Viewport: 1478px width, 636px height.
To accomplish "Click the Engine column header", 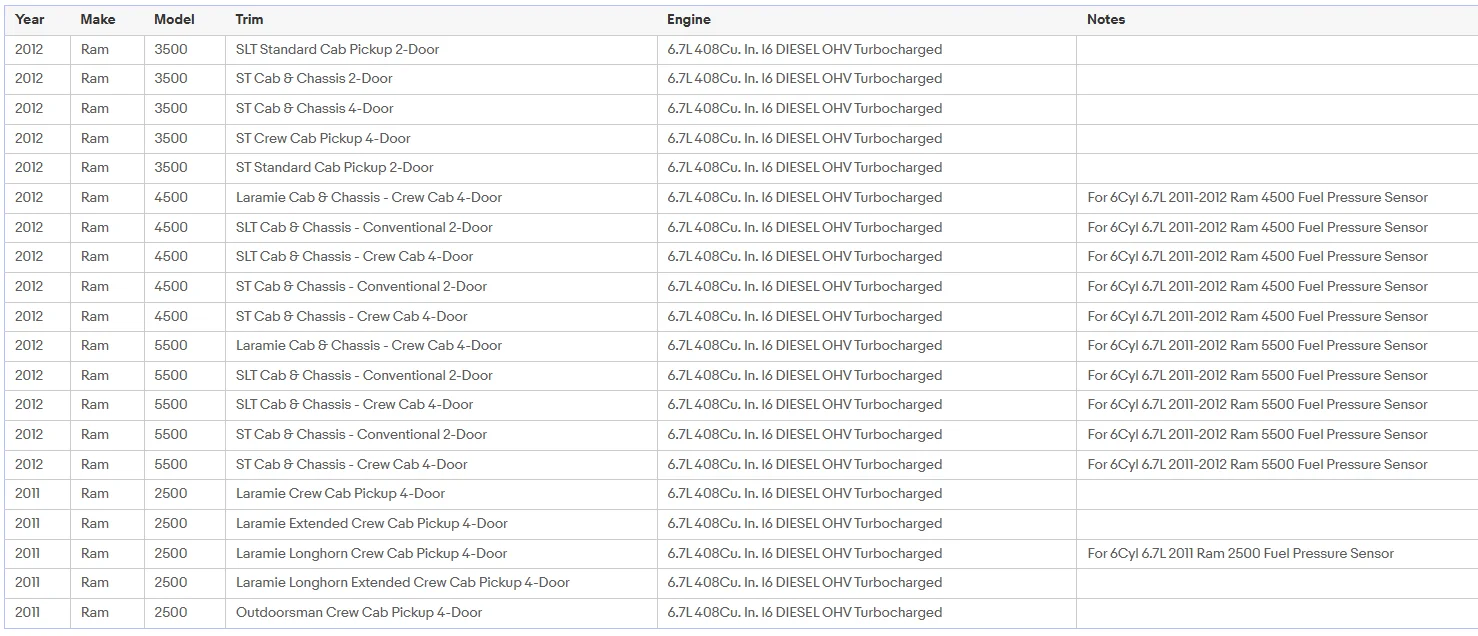I will (x=689, y=19).
